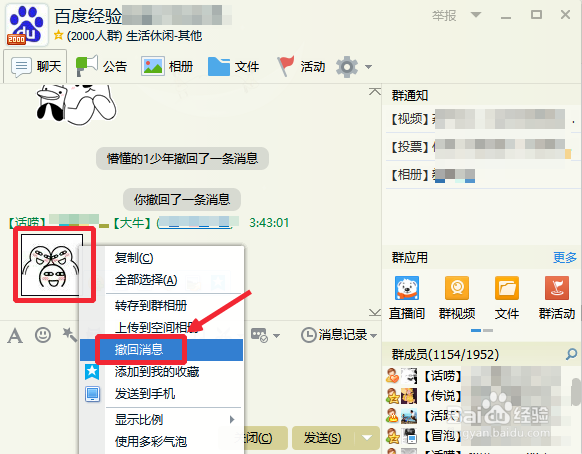Select 使用多彩气泡 menu entry
Screen dimensions: 582x454
tap(151, 441)
